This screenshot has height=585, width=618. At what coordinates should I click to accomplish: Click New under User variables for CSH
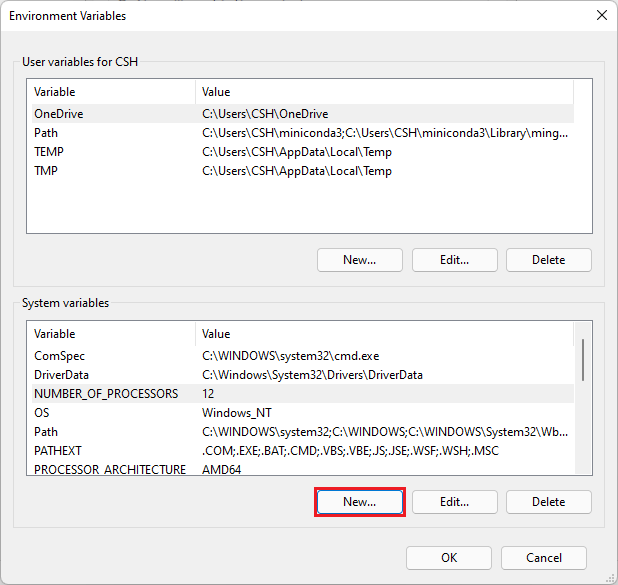(359, 260)
